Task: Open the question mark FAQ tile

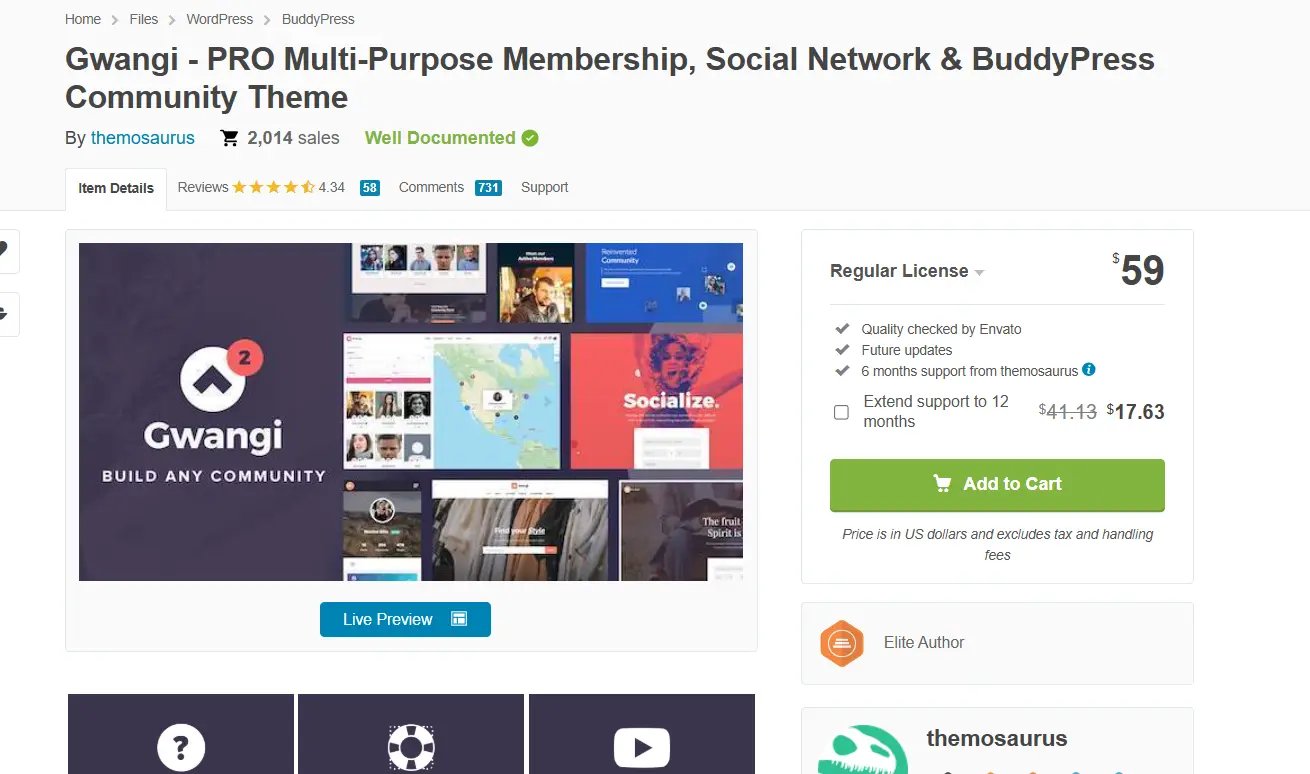Action: click(x=180, y=747)
